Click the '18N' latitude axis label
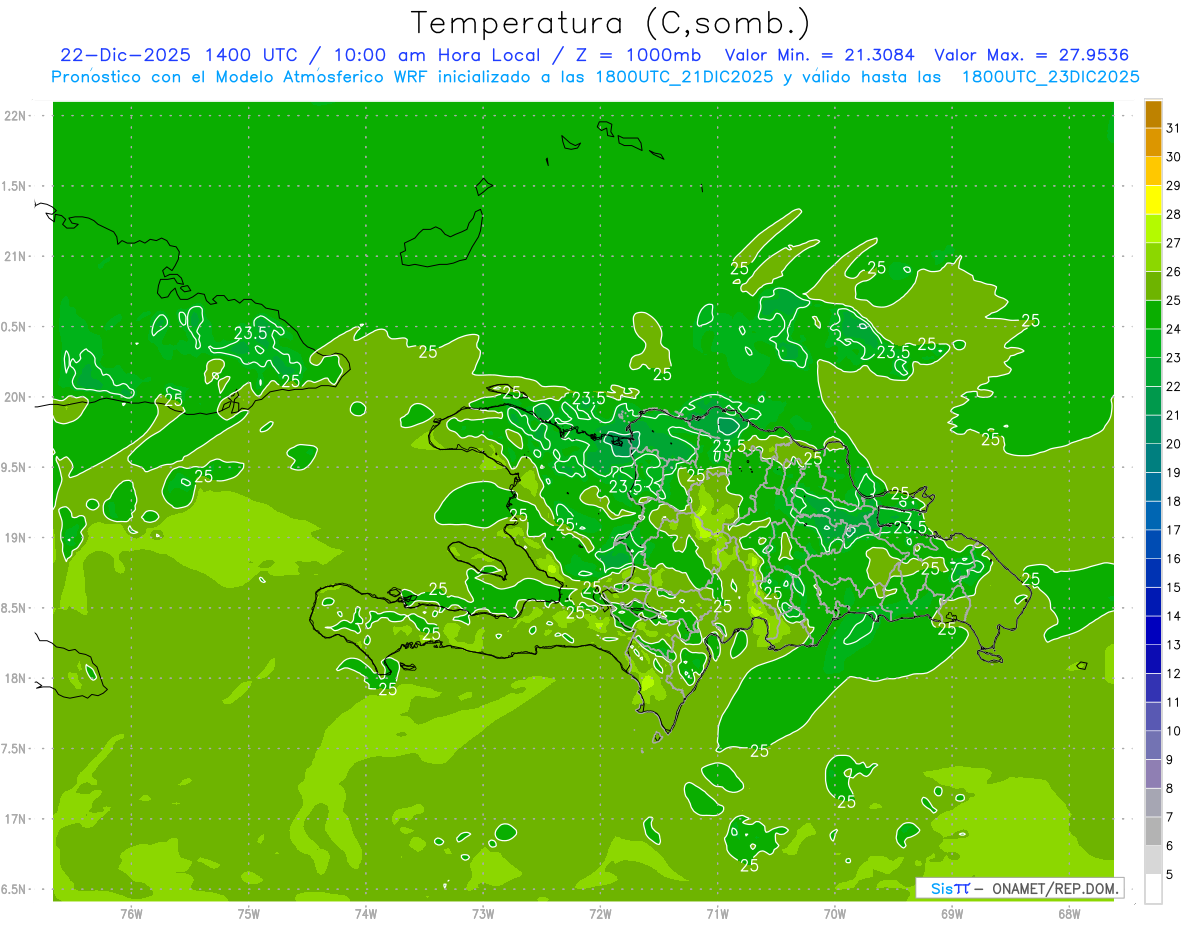Image resolution: width=1200 pixels, height=927 pixels. [x=17, y=678]
